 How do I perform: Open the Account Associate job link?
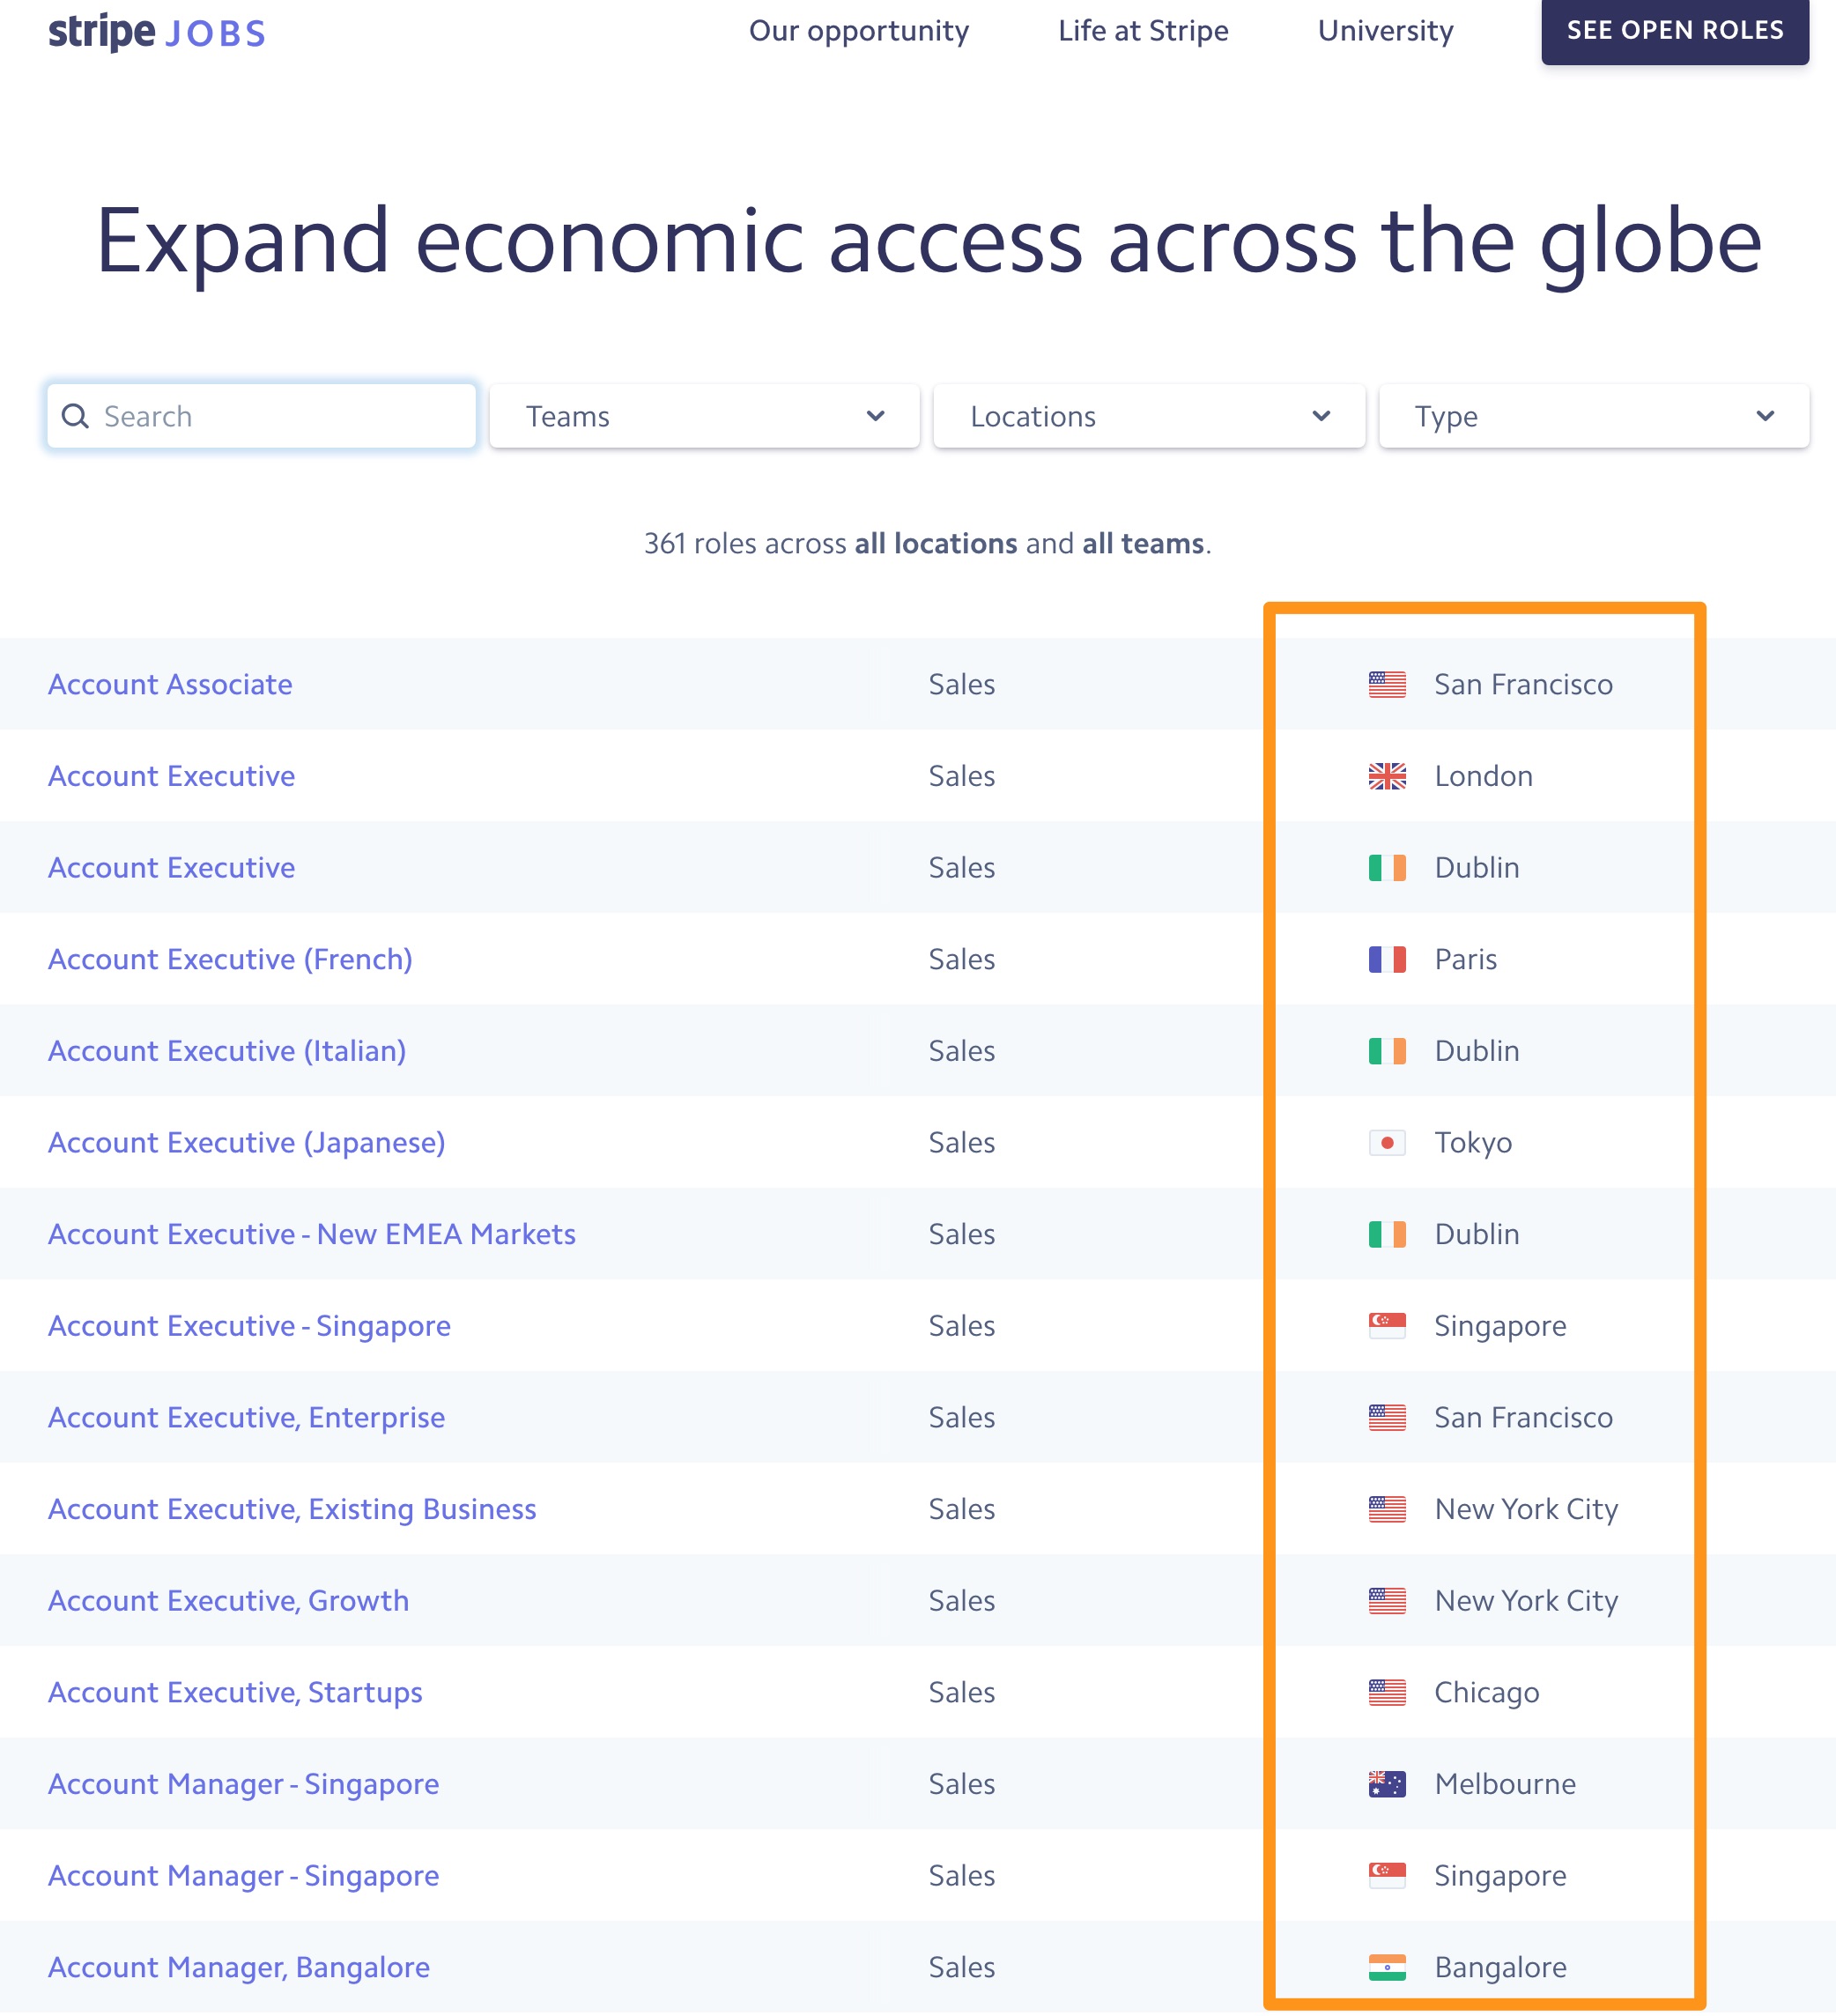170,684
